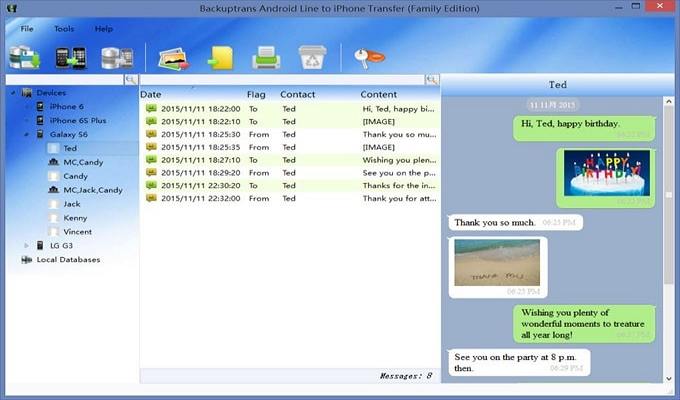The image size is (680, 400).
Task: Open the File menu
Action: click(27, 29)
